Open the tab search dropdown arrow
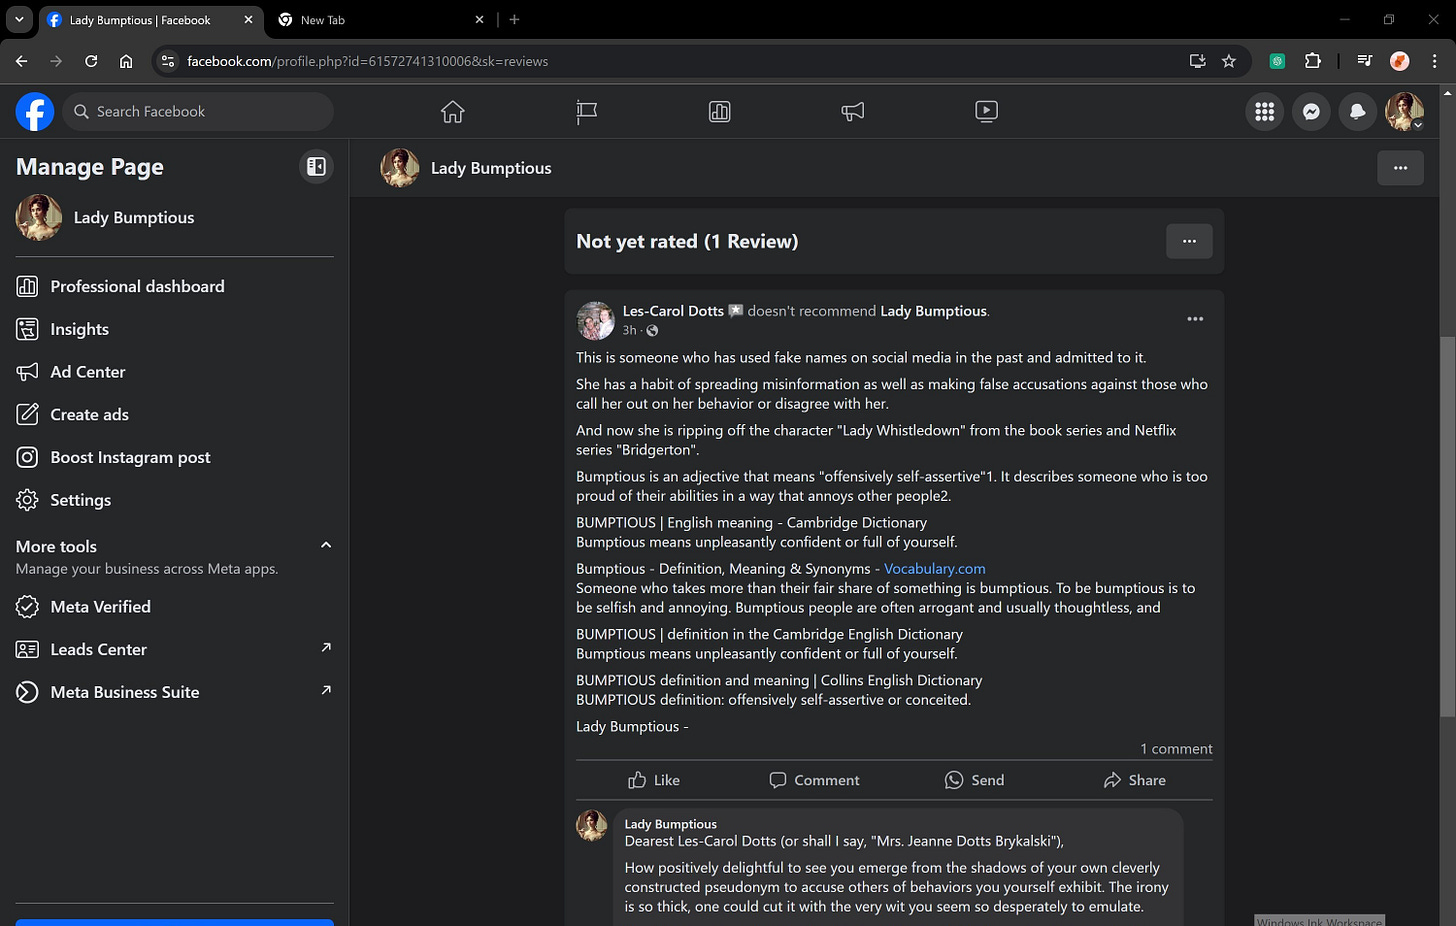 [19, 20]
